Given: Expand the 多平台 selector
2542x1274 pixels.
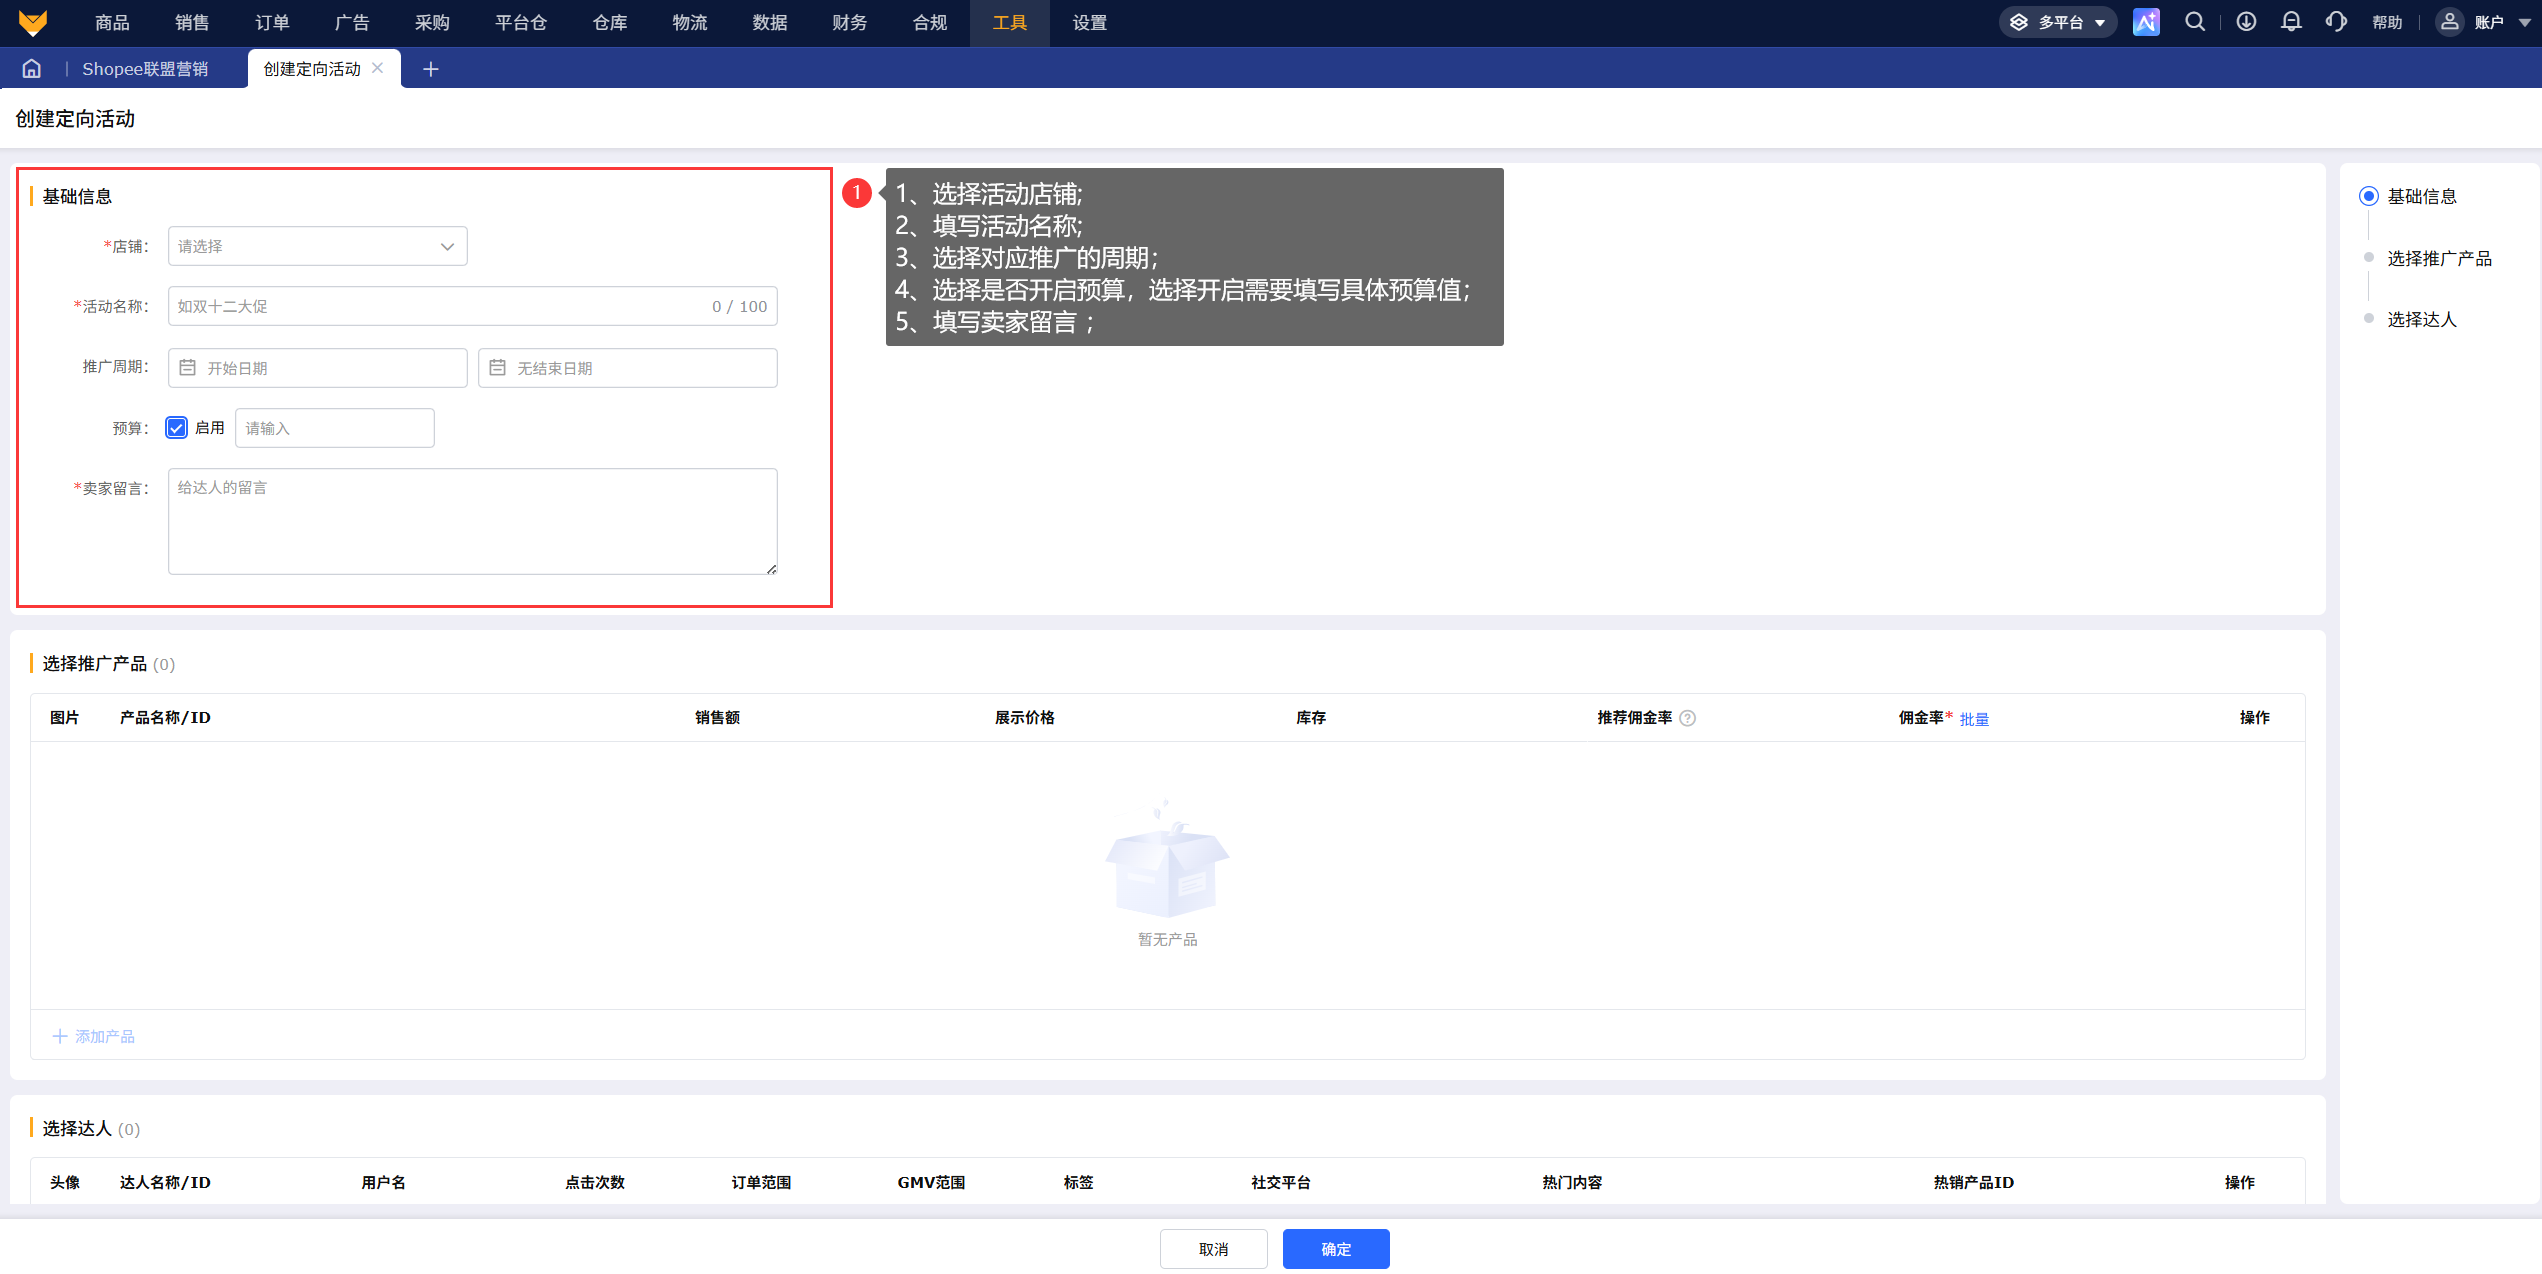Looking at the screenshot, I should point(2058,22).
